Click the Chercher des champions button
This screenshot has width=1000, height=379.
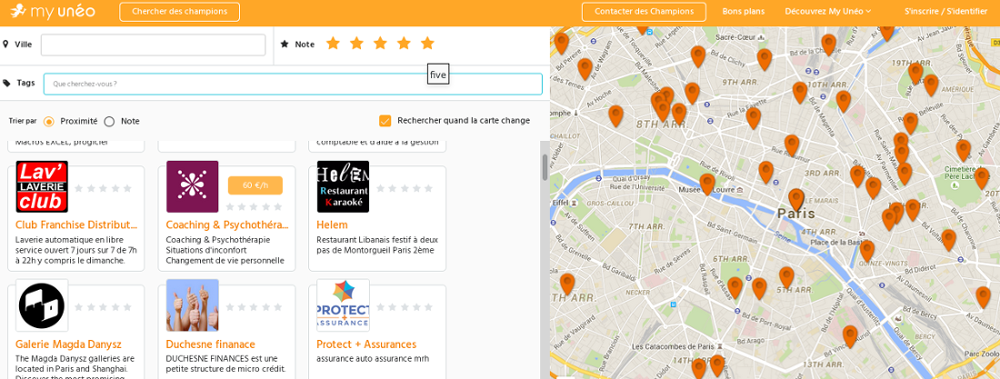point(179,11)
